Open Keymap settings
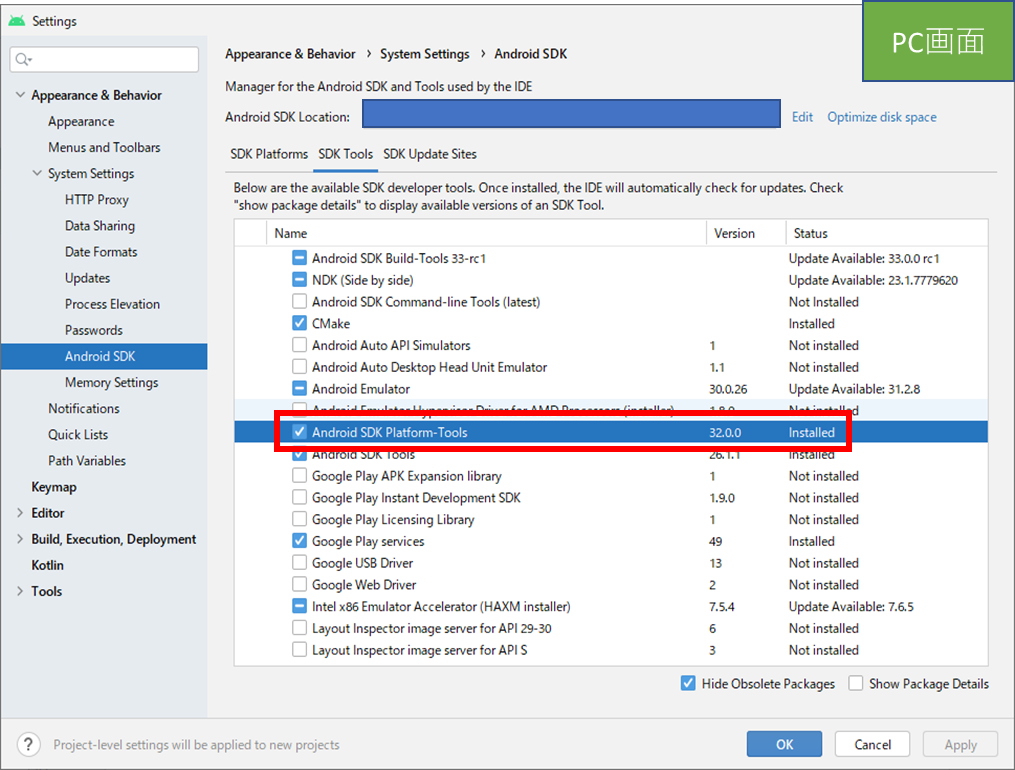 [54, 487]
